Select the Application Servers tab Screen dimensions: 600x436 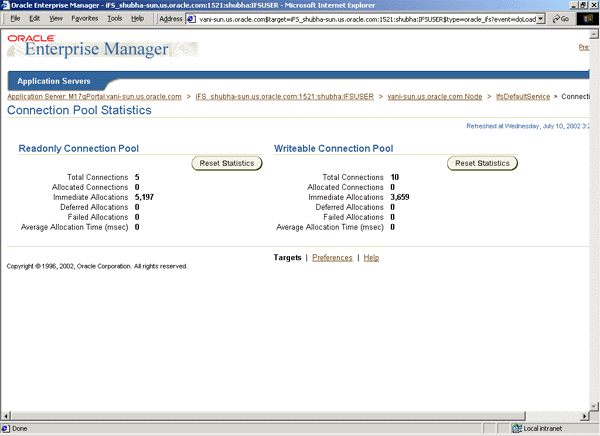[54, 81]
